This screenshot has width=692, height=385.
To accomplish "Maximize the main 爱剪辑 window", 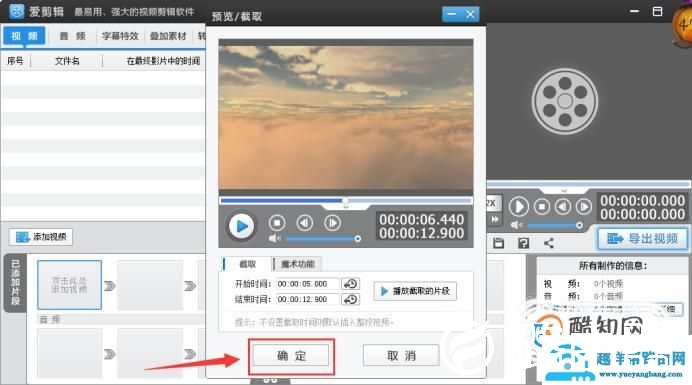I will click(657, 11).
